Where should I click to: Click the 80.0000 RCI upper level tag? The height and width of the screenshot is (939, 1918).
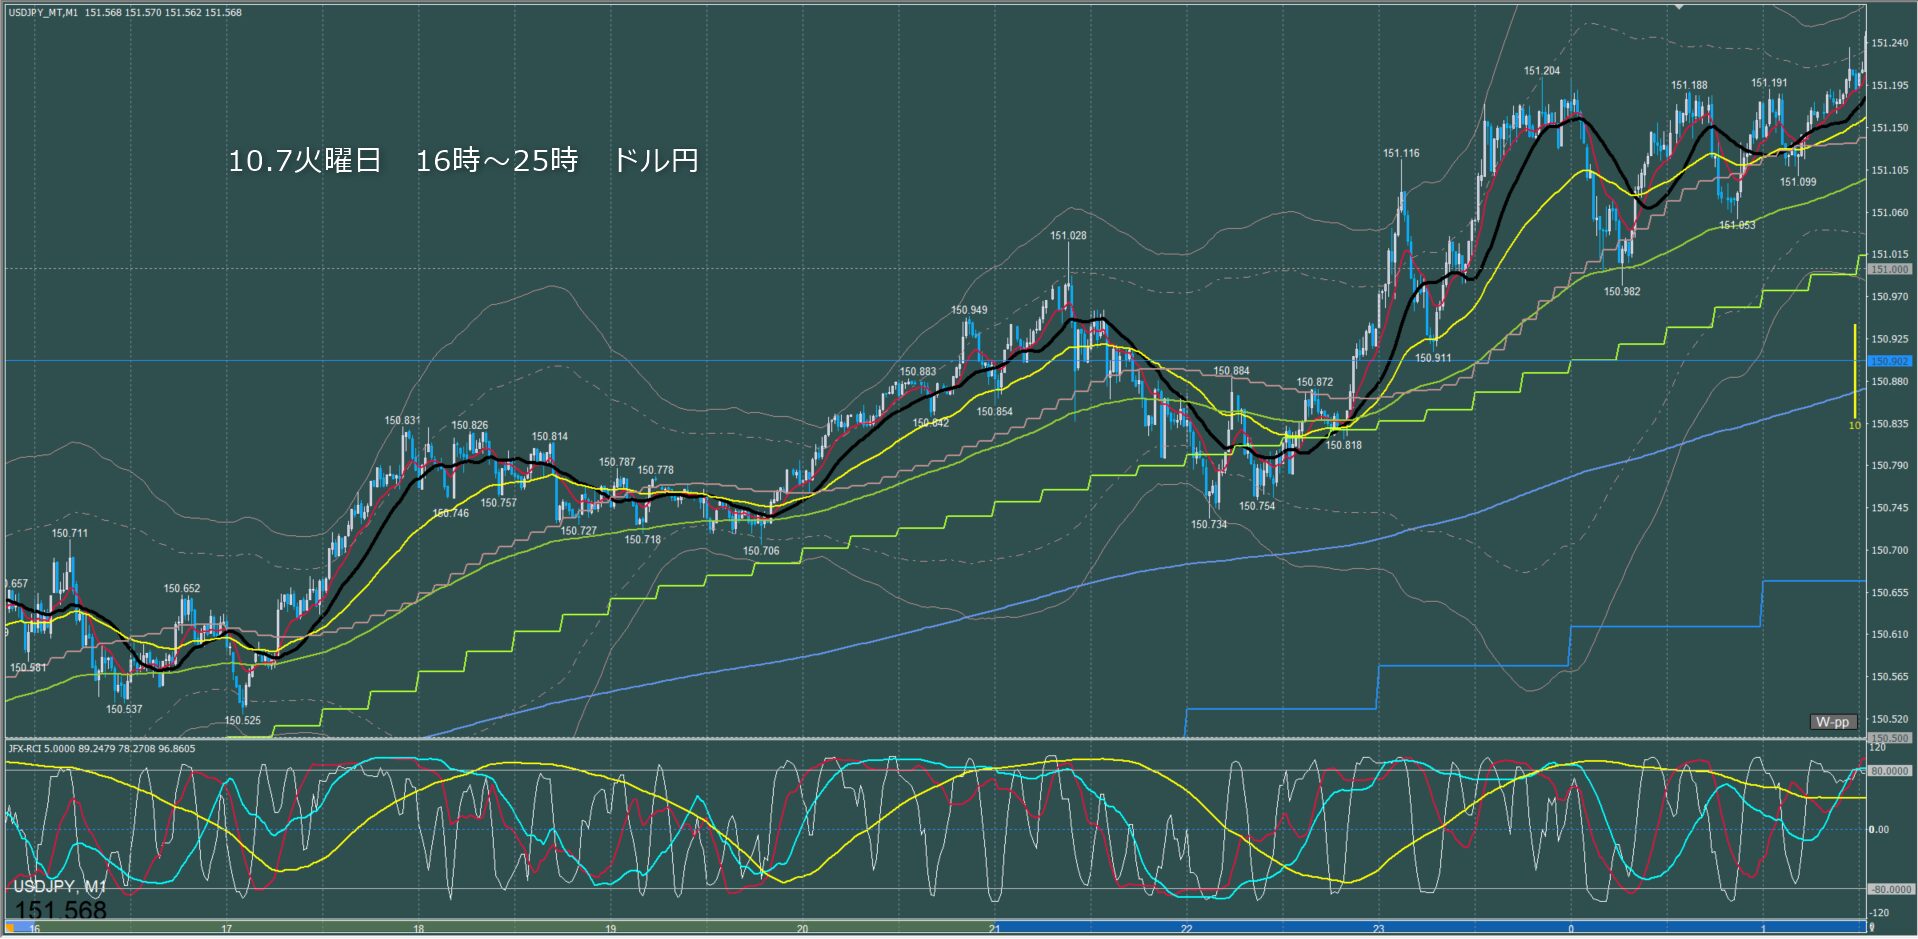(1889, 771)
